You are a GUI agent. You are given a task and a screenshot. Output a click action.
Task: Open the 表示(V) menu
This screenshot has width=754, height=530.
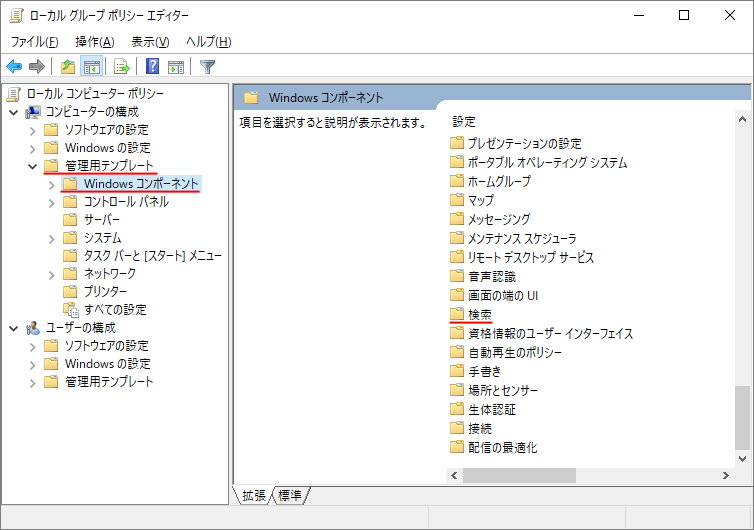pos(150,42)
